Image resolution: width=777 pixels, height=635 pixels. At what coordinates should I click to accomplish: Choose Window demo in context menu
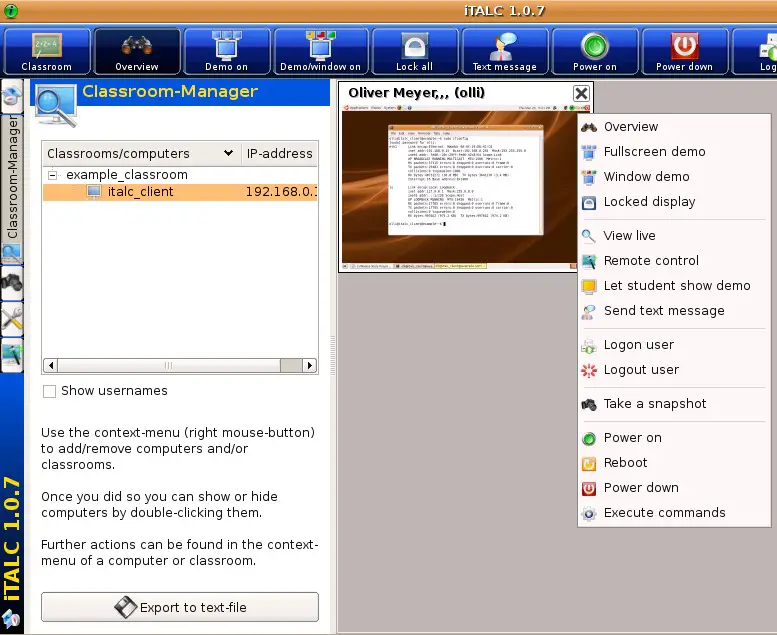pyautogui.click(x=674, y=177)
